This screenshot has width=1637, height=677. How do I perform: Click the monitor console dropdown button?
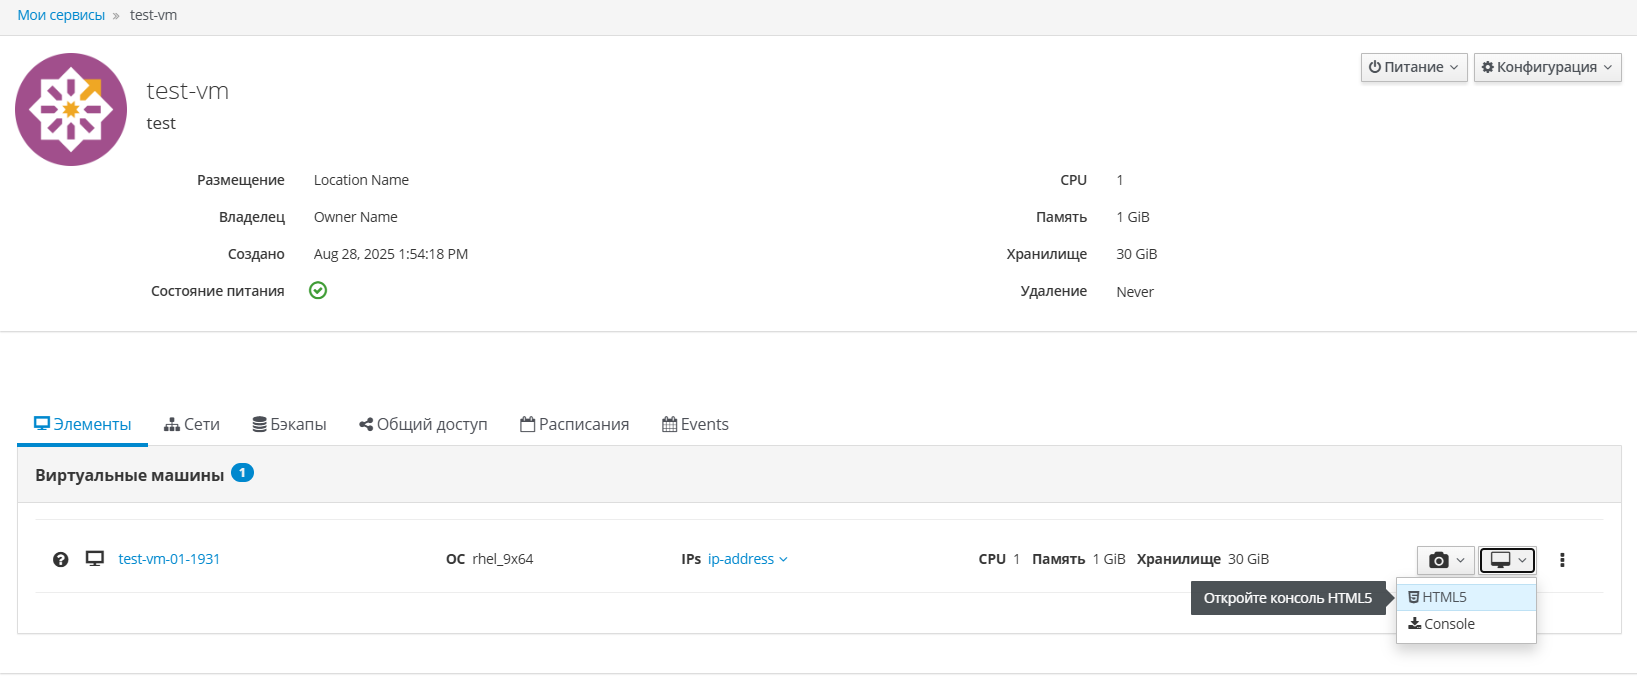click(1507, 560)
